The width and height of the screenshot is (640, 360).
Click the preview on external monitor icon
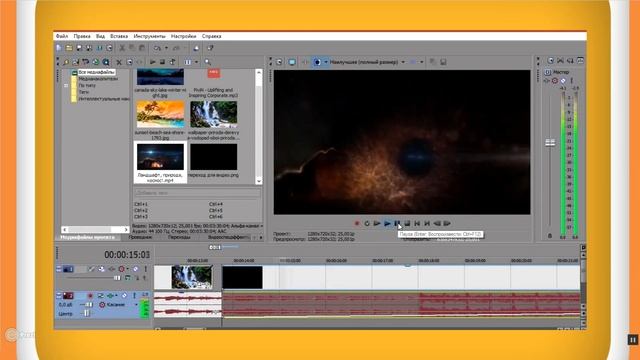(292, 62)
